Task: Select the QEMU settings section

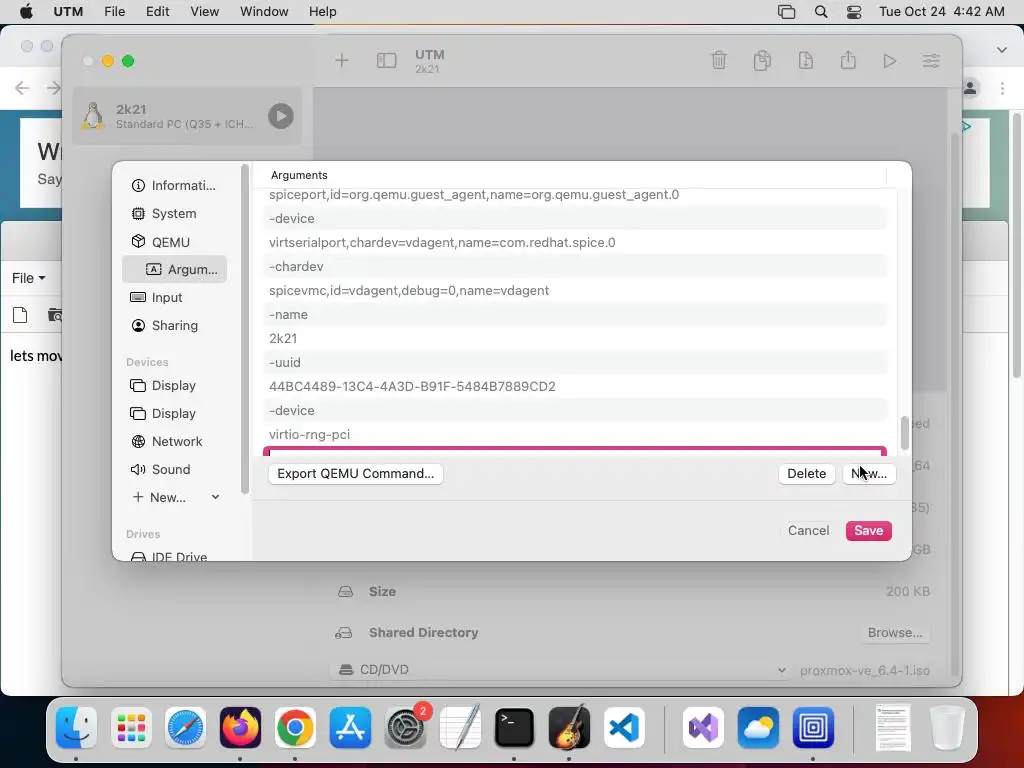Action: (174, 242)
